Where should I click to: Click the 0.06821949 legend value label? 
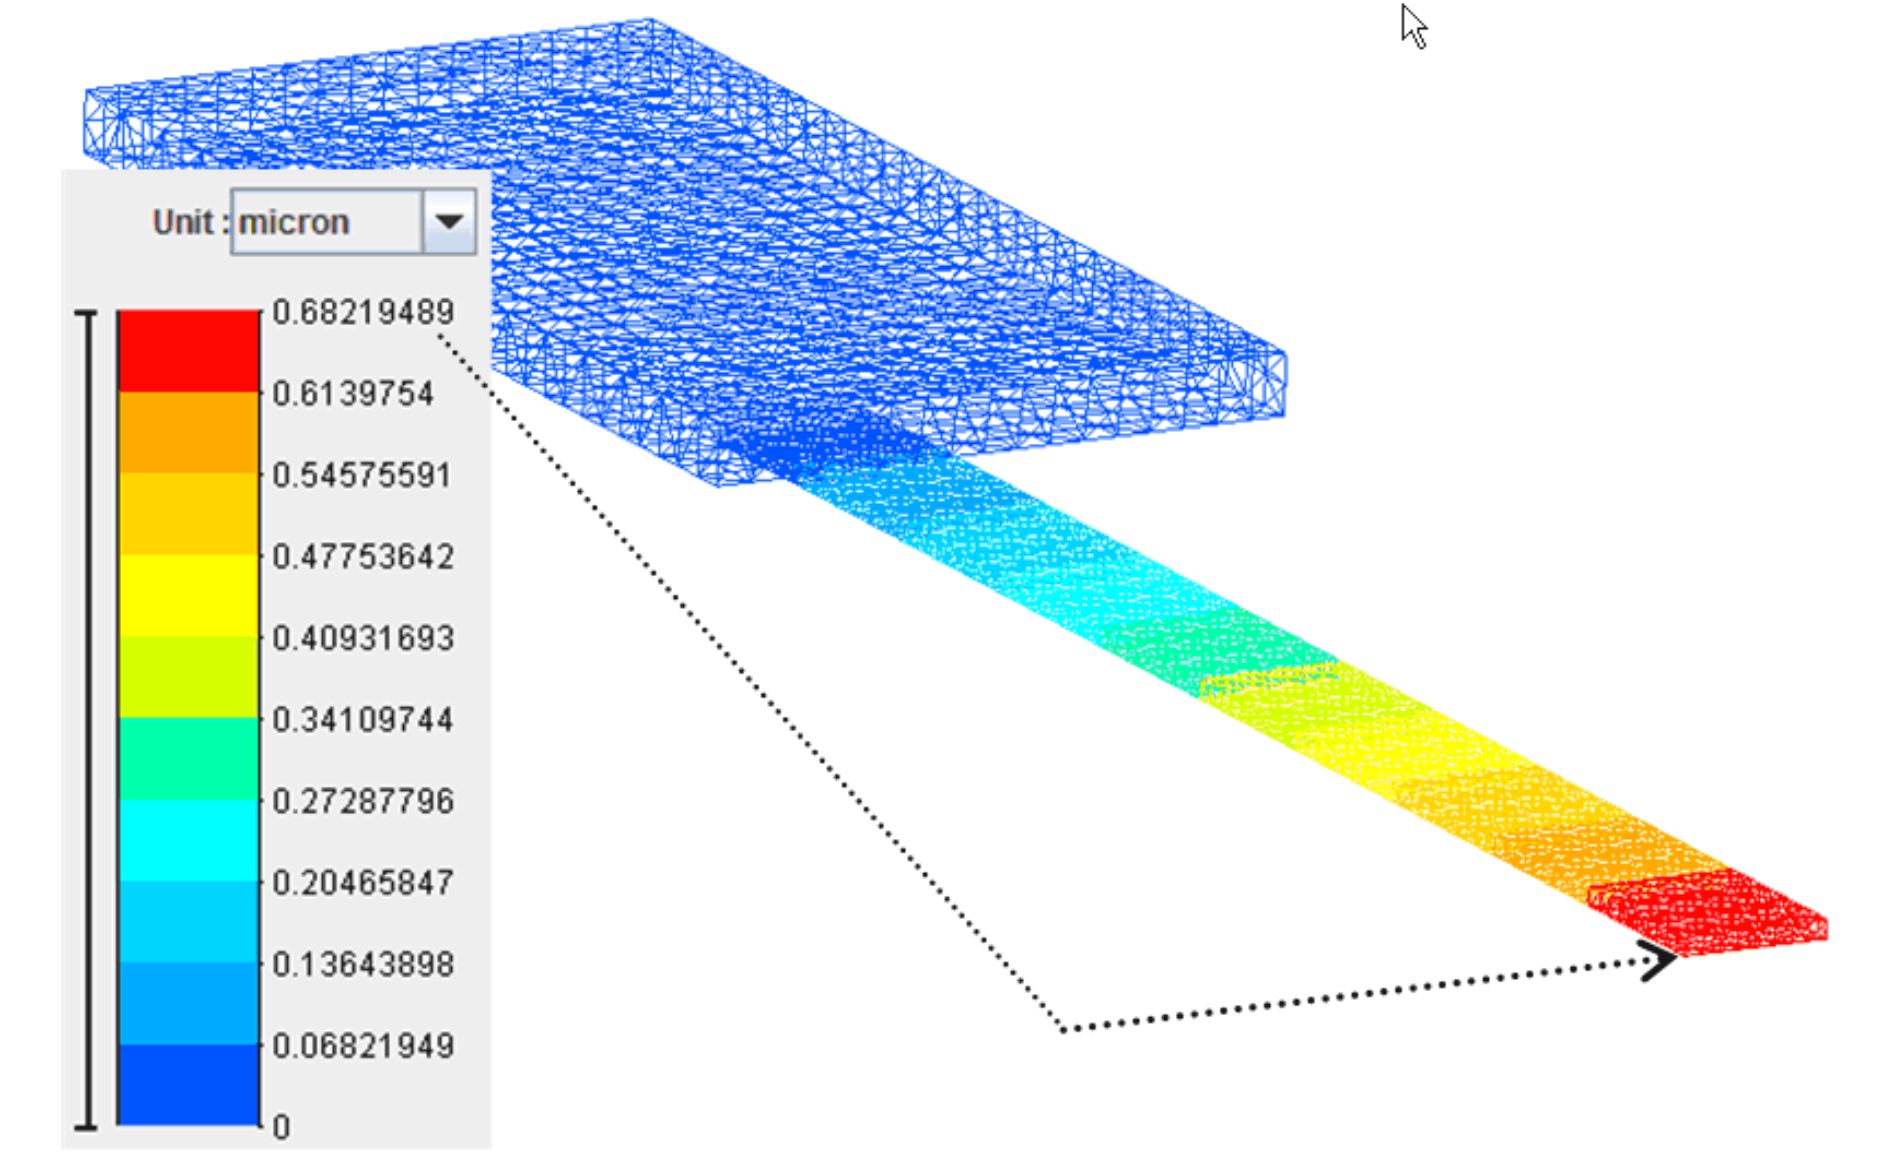click(363, 1046)
